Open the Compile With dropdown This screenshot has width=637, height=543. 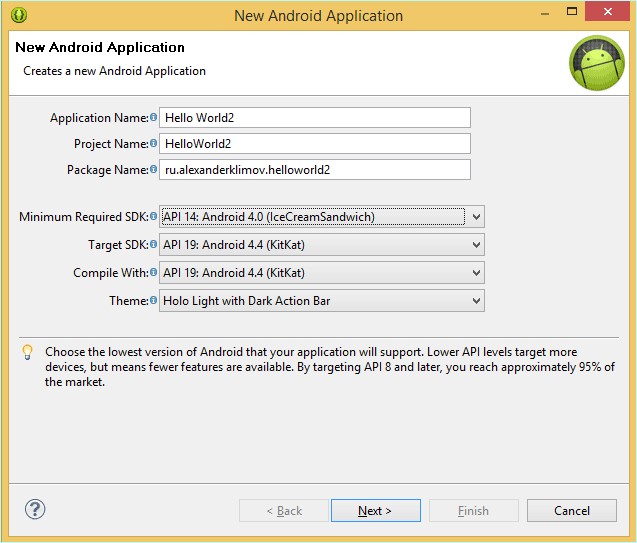tap(321, 273)
